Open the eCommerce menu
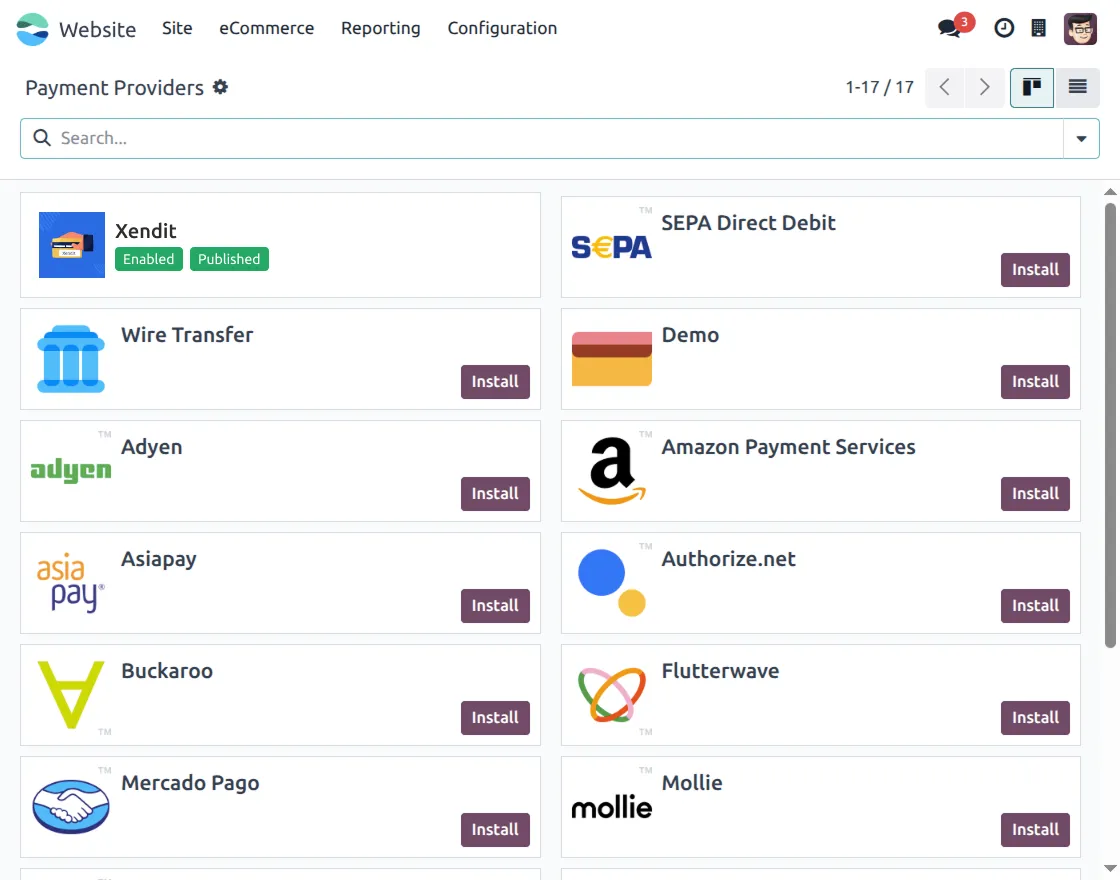1120x880 pixels. [266, 28]
